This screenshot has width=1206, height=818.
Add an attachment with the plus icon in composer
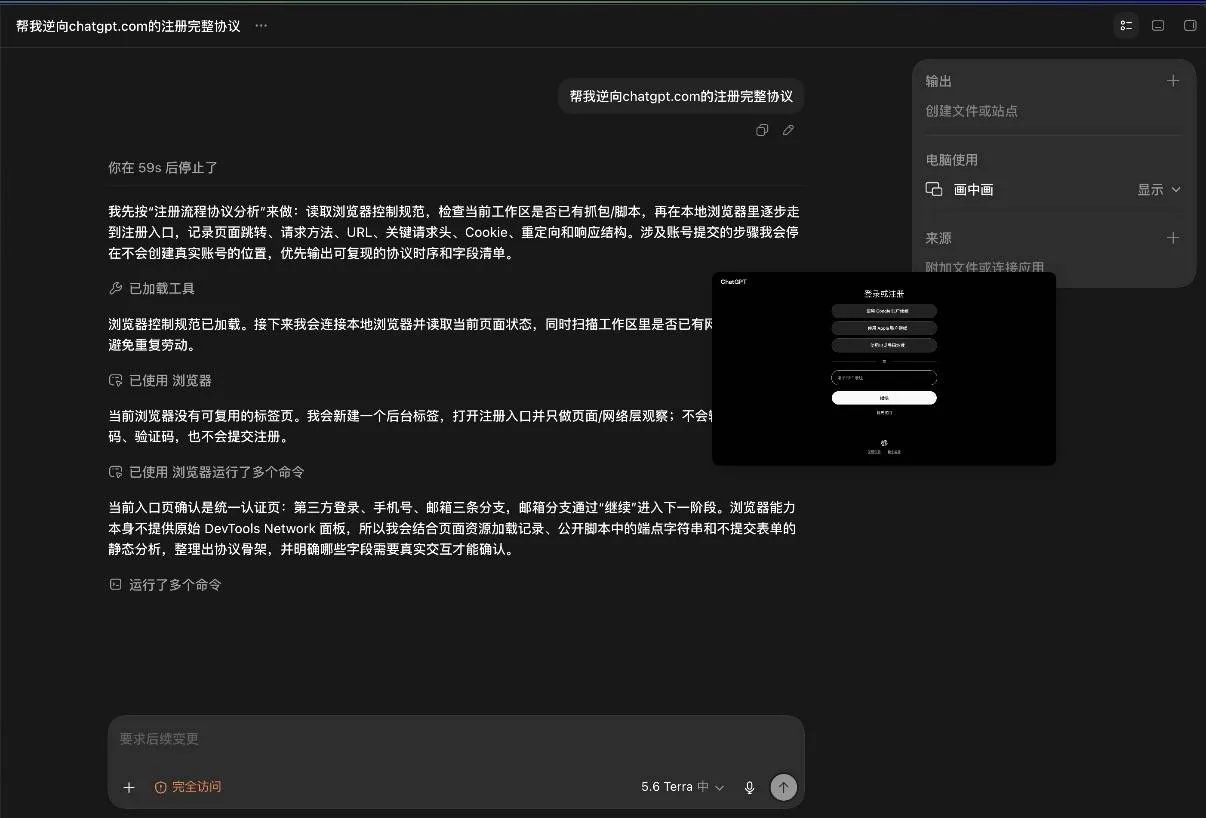click(x=129, y=787)
